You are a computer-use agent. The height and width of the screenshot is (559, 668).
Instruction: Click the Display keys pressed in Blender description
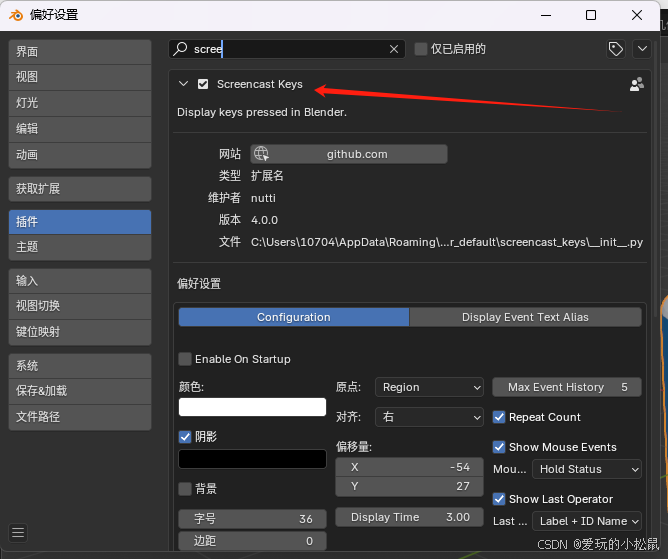[x=262, y=112]
